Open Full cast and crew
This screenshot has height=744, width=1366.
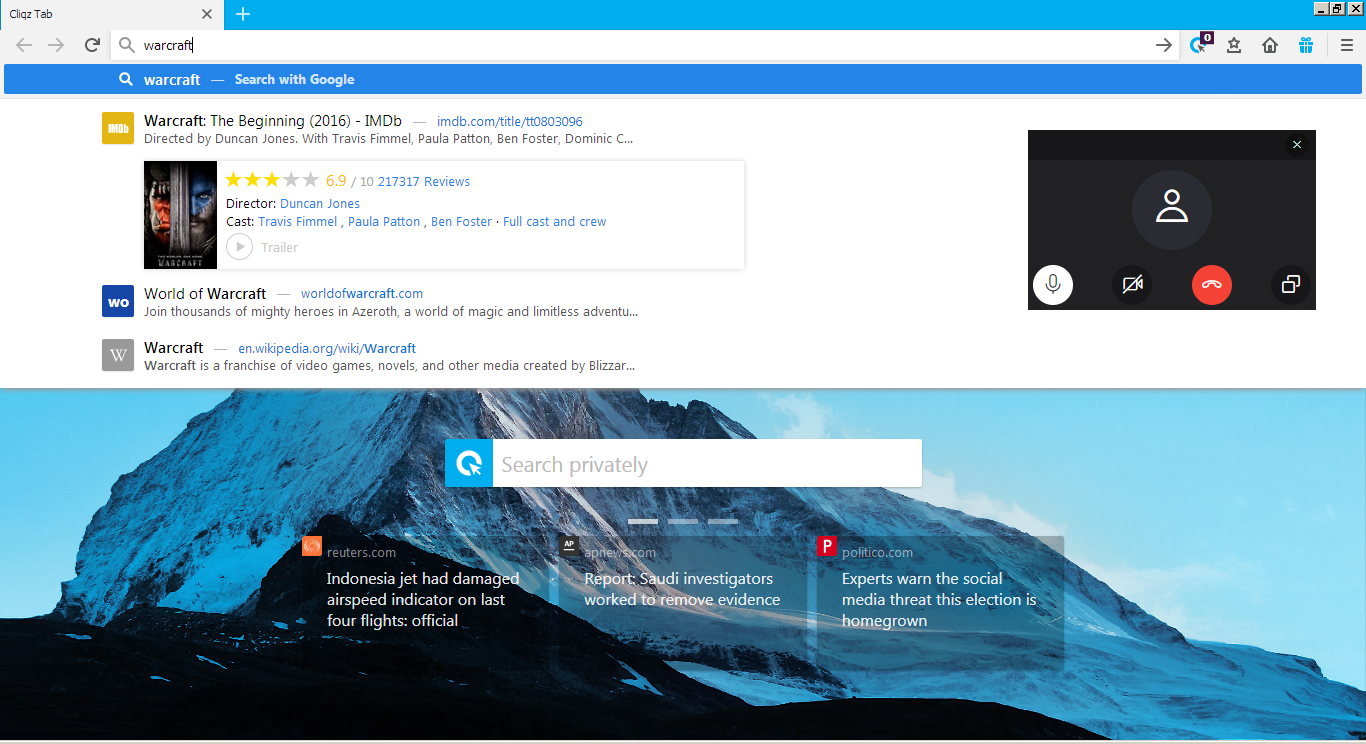(555, 221)
